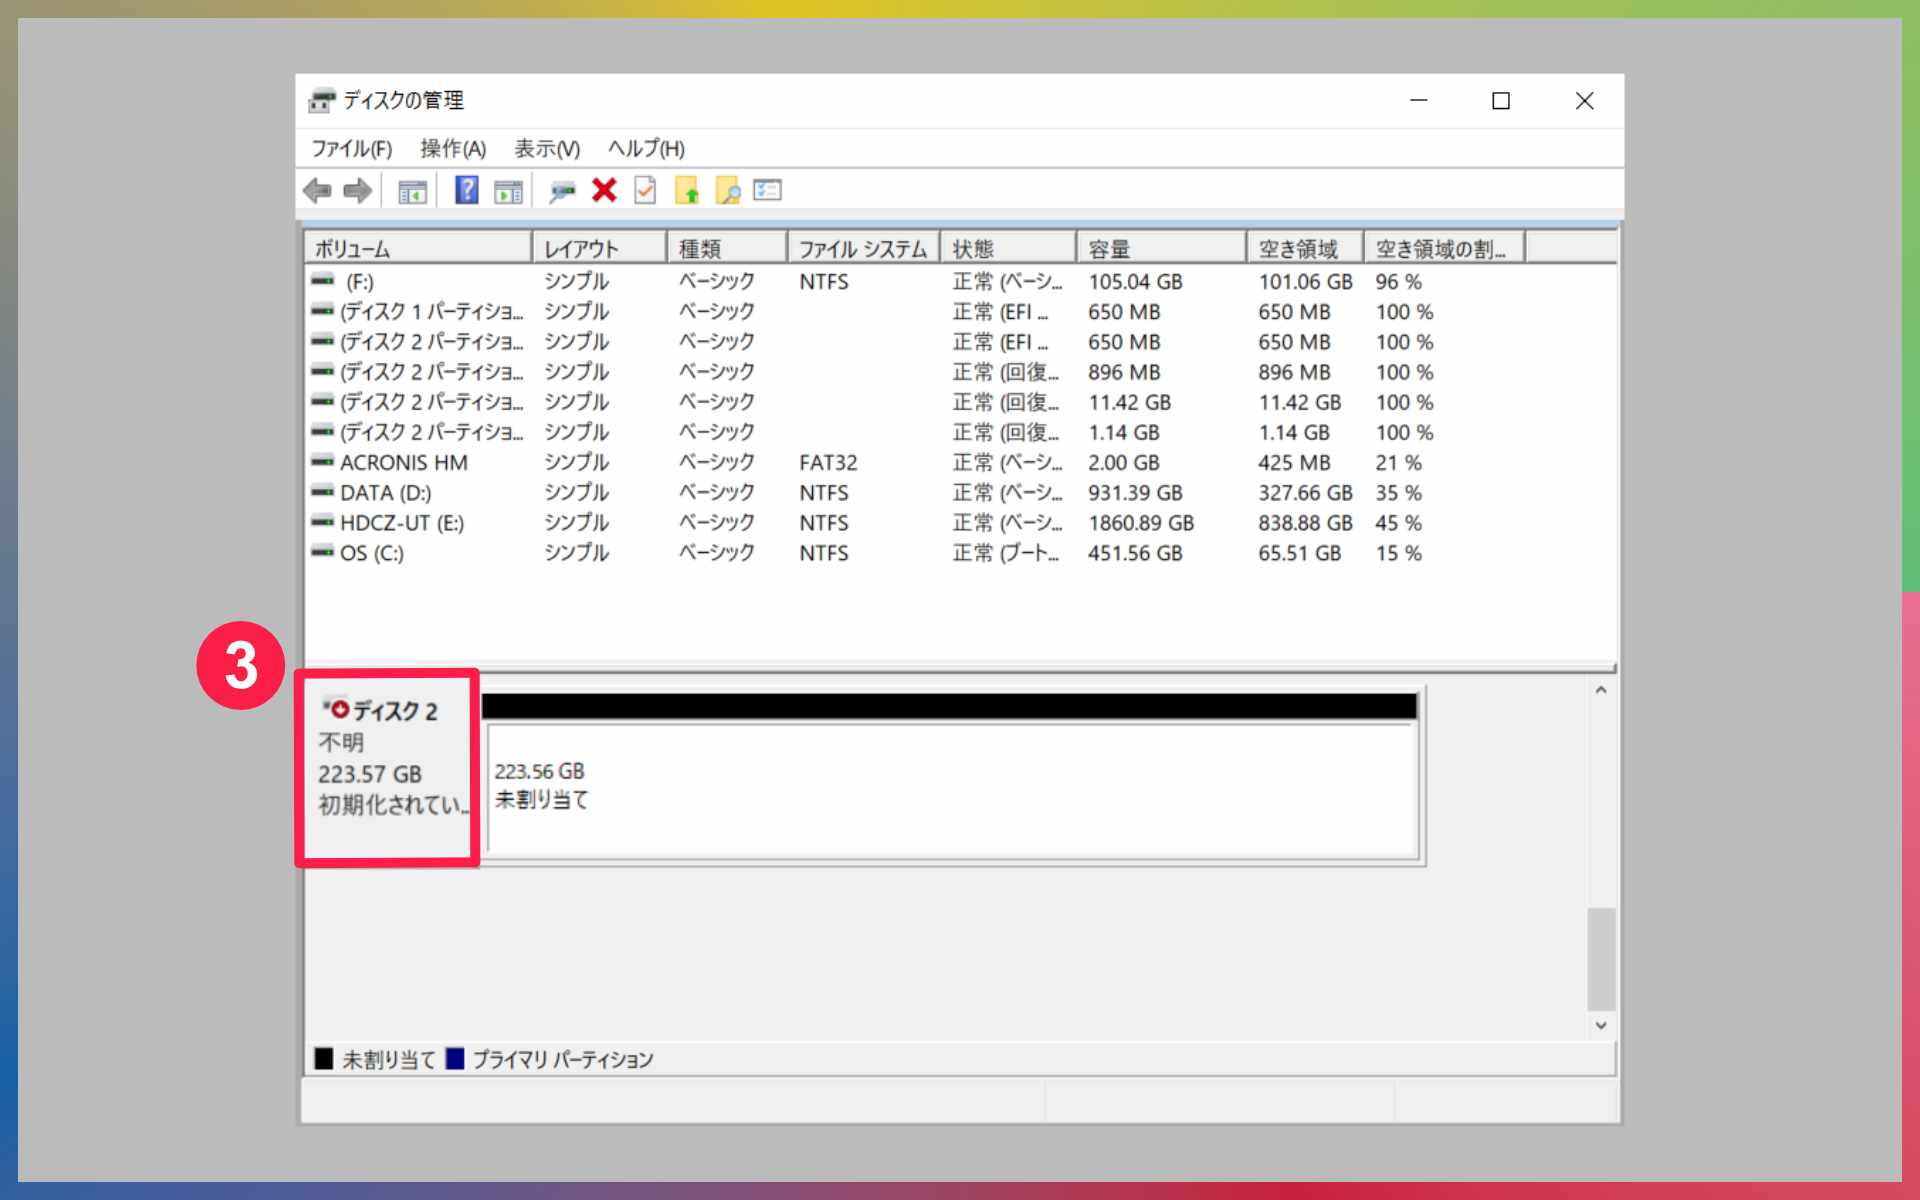
Task: Click the red X delete icon
Action: point(604,190)
